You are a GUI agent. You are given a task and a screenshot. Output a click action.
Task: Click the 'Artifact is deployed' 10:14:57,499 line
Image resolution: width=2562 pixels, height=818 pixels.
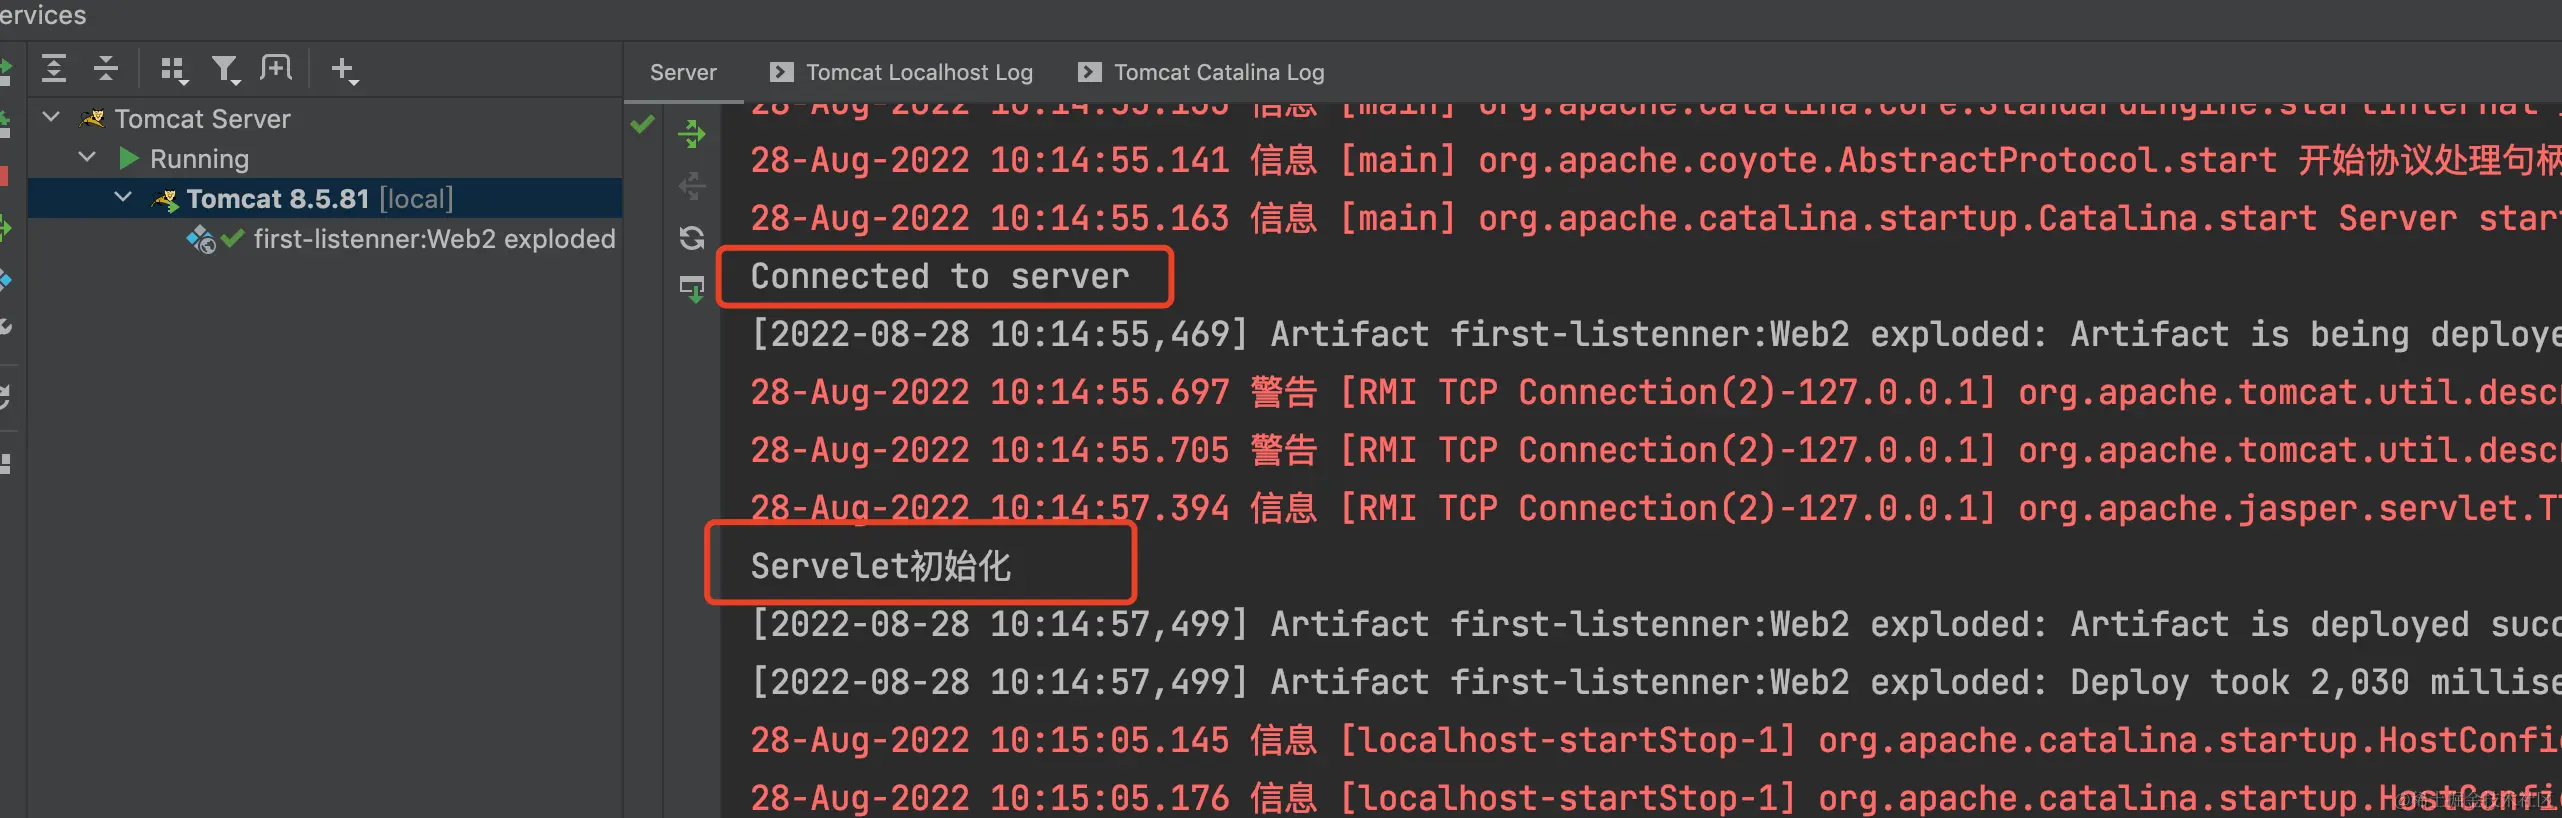tap(1656, 624)
